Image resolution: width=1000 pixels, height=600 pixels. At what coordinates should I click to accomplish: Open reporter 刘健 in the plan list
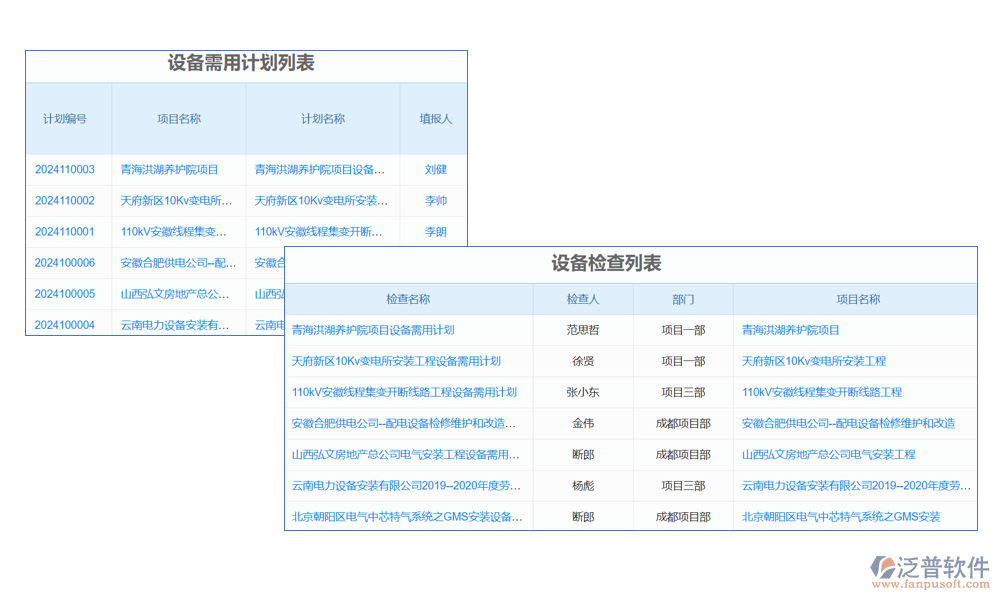pos(435,170)
